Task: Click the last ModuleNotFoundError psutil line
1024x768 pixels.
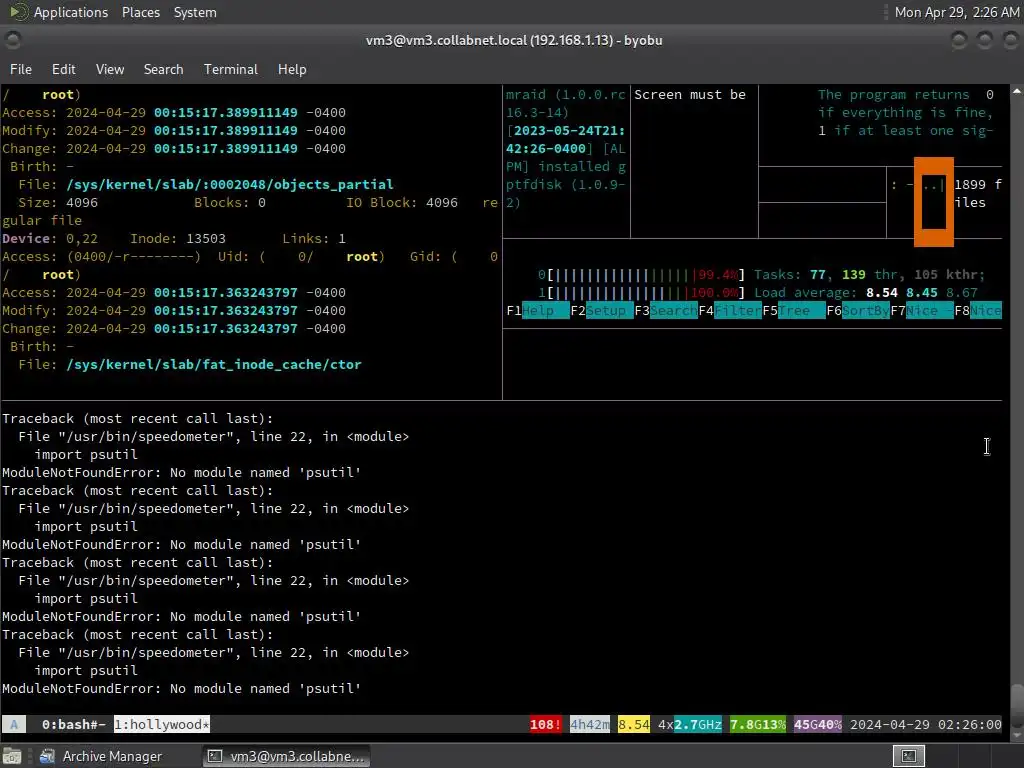Action: point(182,688)
